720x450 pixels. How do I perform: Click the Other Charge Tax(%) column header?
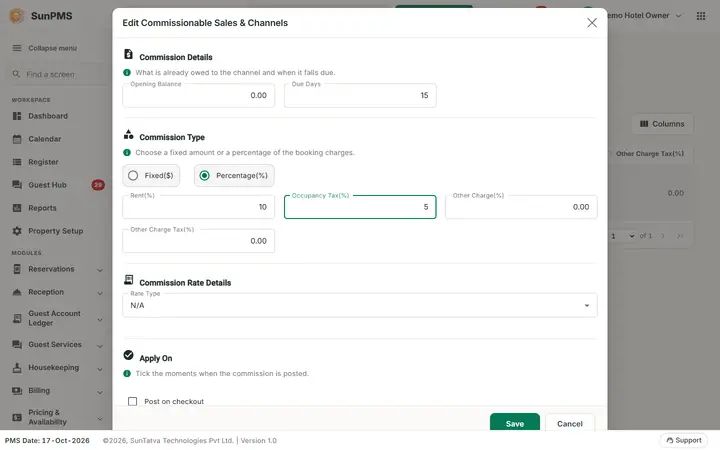[650, 154]
